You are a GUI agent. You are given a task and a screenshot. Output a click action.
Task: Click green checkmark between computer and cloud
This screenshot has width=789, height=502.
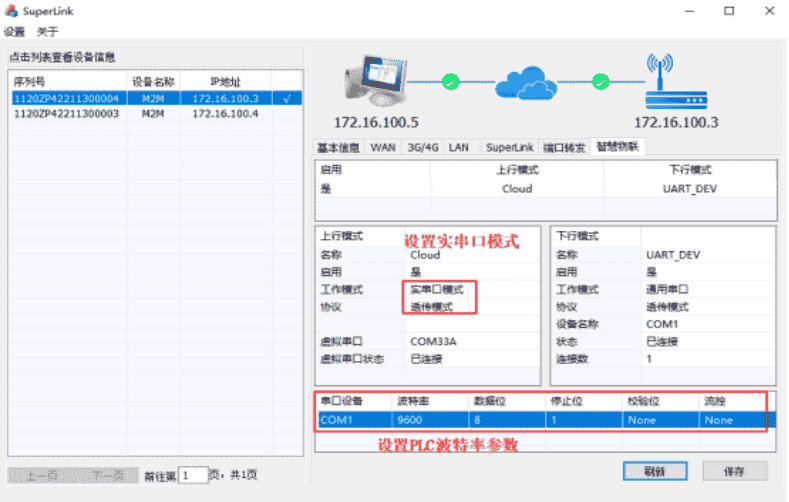(x=450, y=81)
